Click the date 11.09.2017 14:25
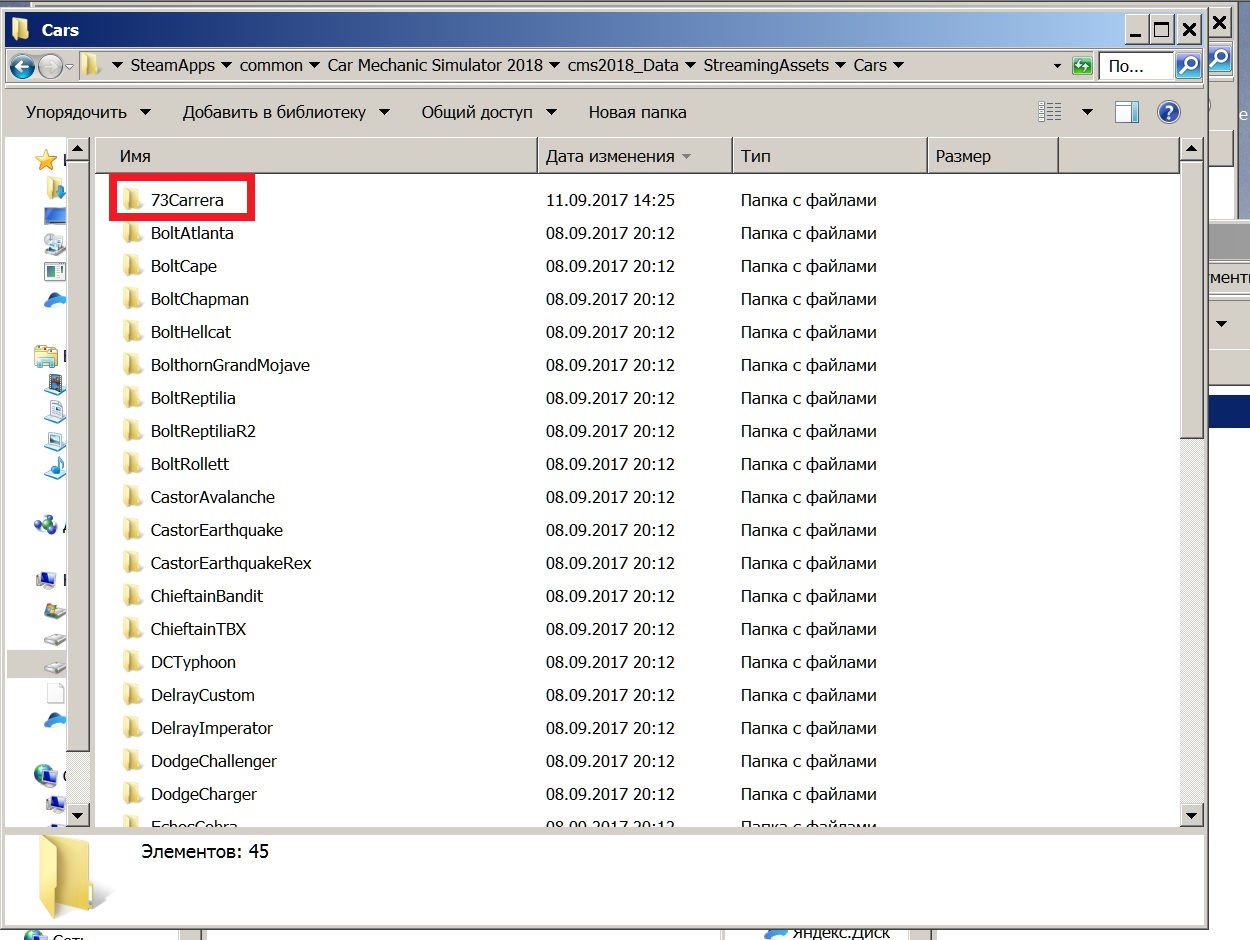1250x940 pixels. pyautogui.click(x=610, y=200)
